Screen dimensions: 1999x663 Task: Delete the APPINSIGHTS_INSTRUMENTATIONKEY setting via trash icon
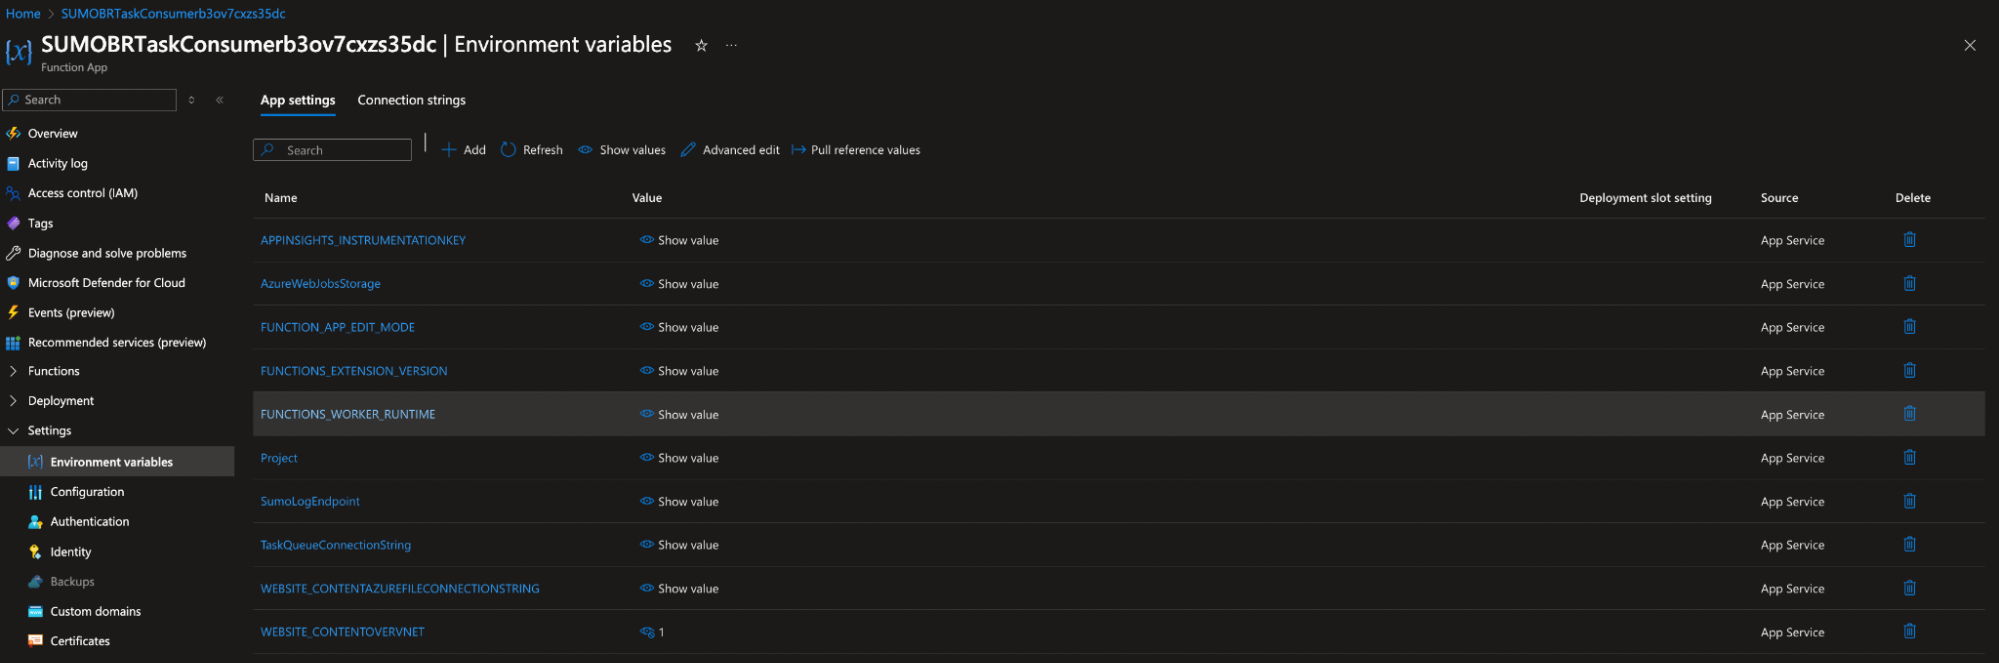[x=1909, y=240]
